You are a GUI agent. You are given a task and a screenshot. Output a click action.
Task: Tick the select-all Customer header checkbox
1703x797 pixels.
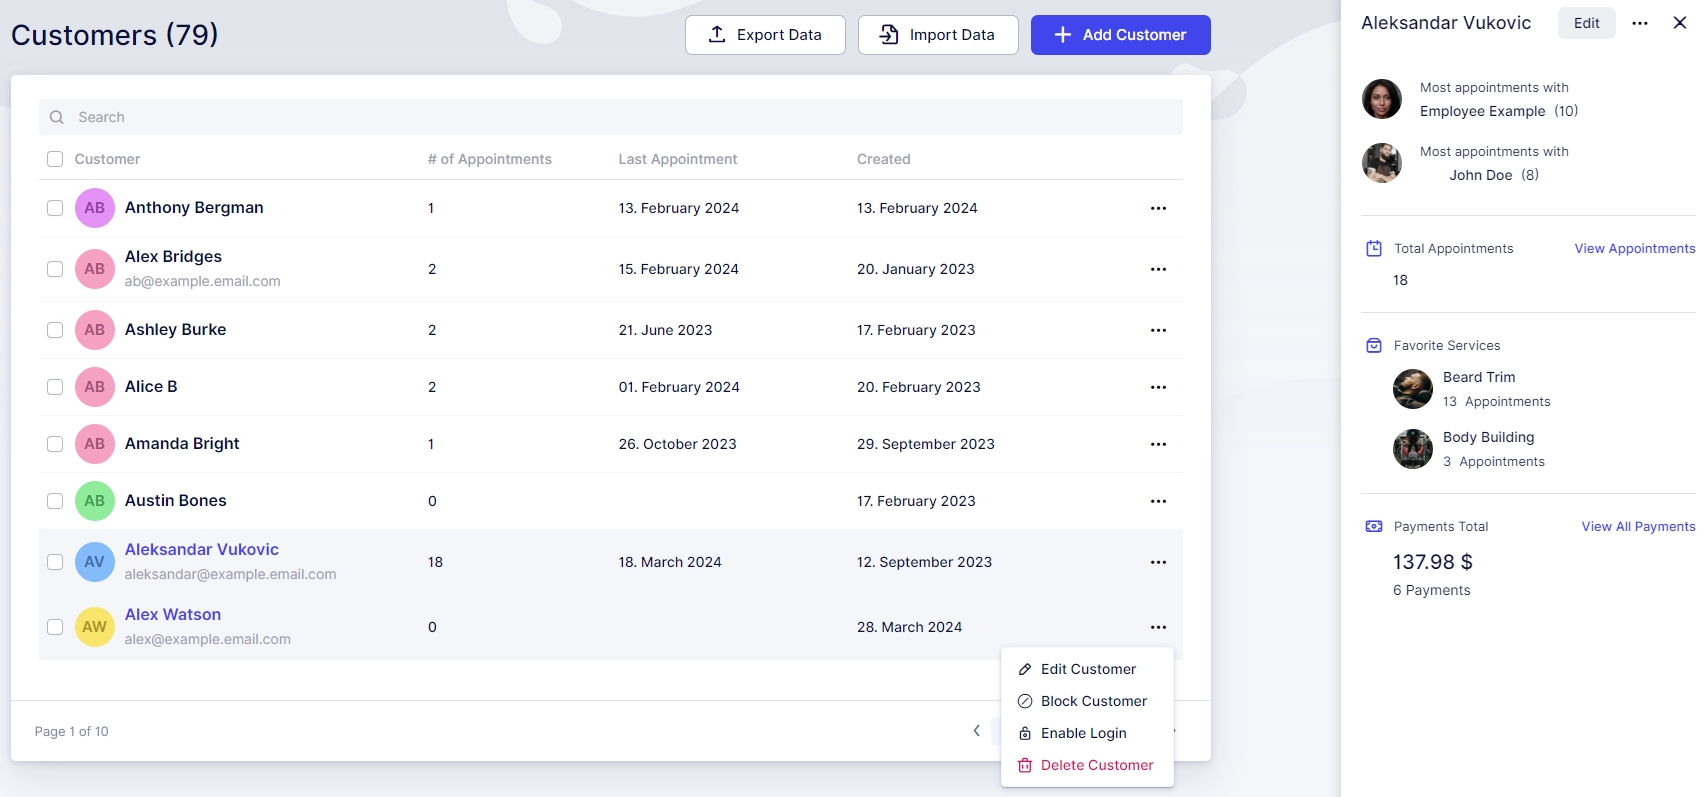click(x=55, y=159)
